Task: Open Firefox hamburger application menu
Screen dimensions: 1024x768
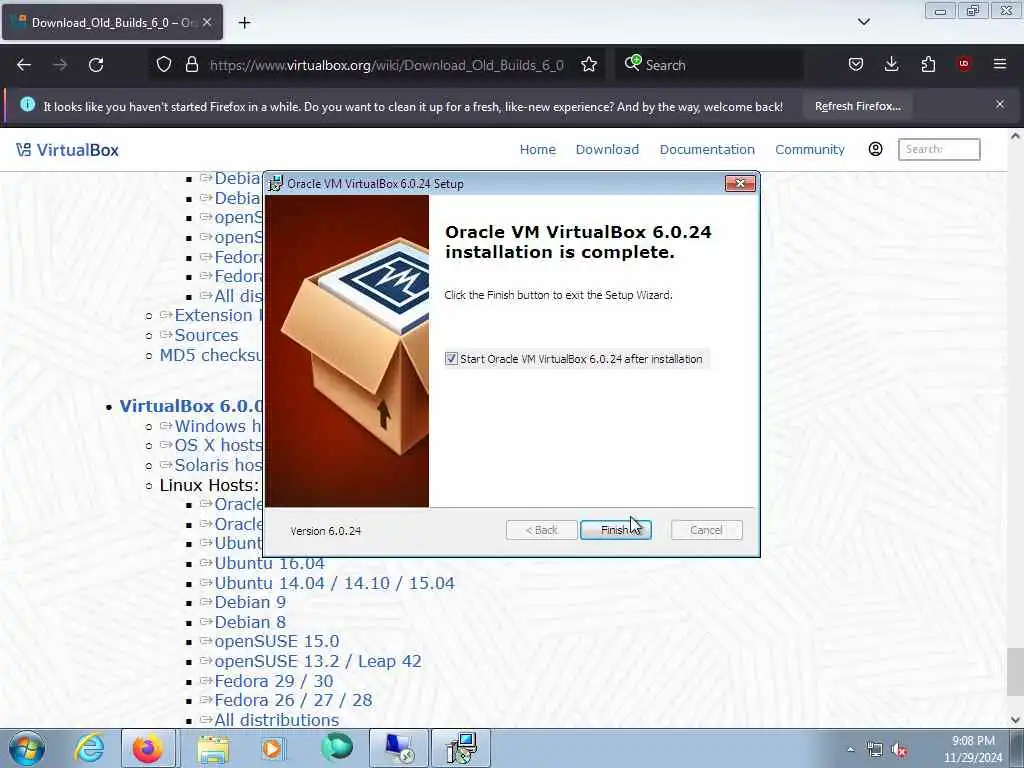Action: (x=1000, y=64)
